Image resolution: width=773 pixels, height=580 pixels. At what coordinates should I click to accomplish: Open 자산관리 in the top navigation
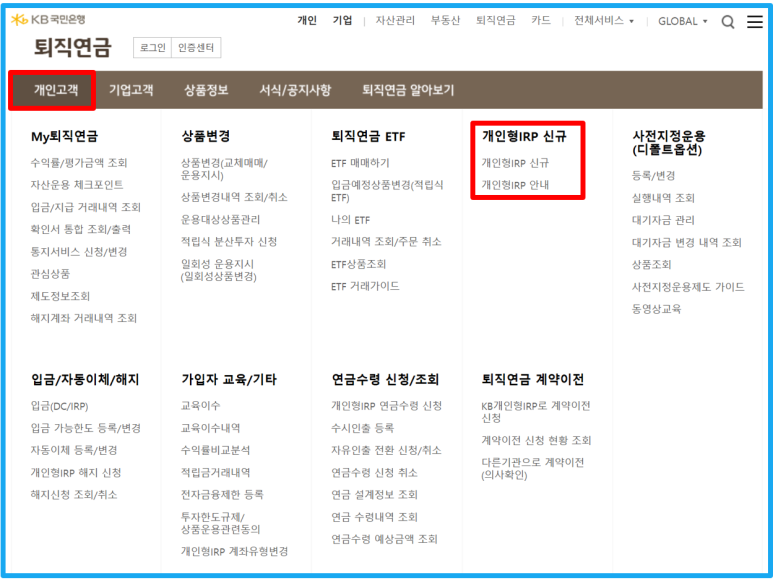click(395, 20)
